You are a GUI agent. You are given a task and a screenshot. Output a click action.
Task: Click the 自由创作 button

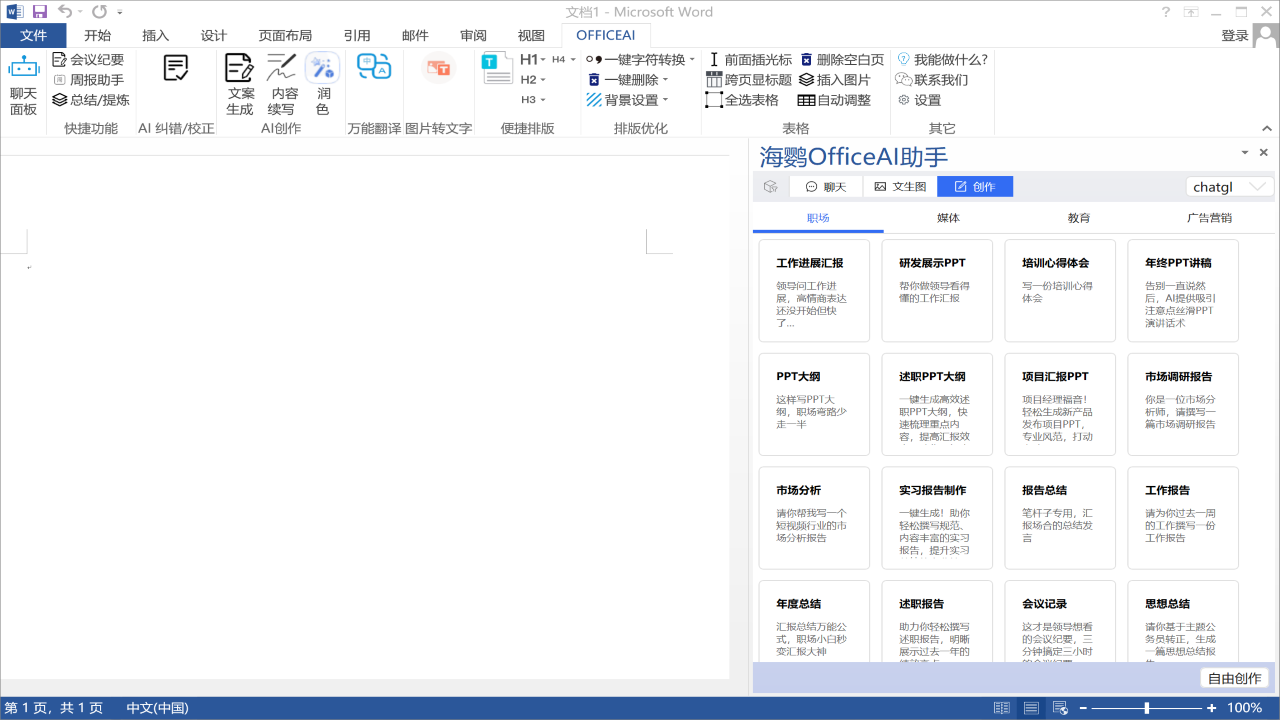pos(1234,677)
